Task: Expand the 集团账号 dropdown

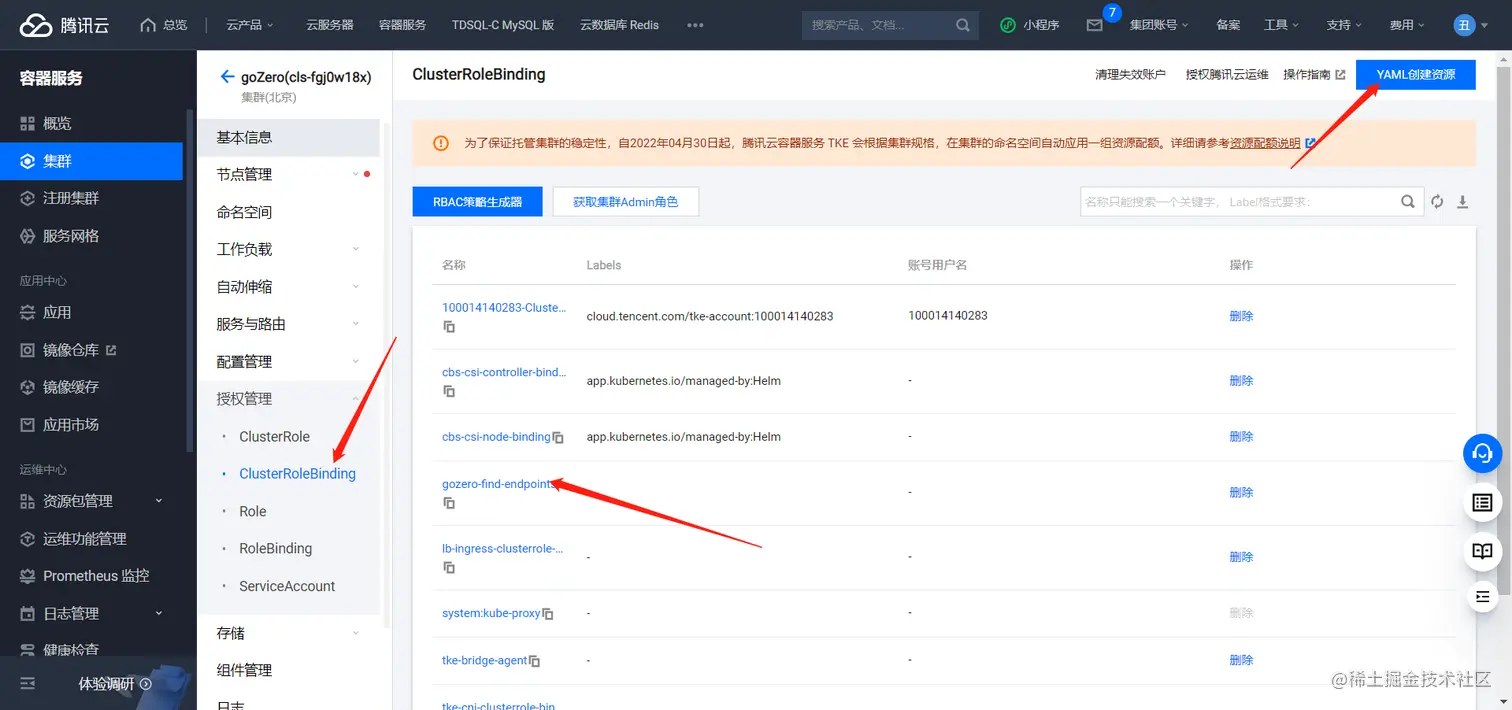Action: [x=1159, y=25]
